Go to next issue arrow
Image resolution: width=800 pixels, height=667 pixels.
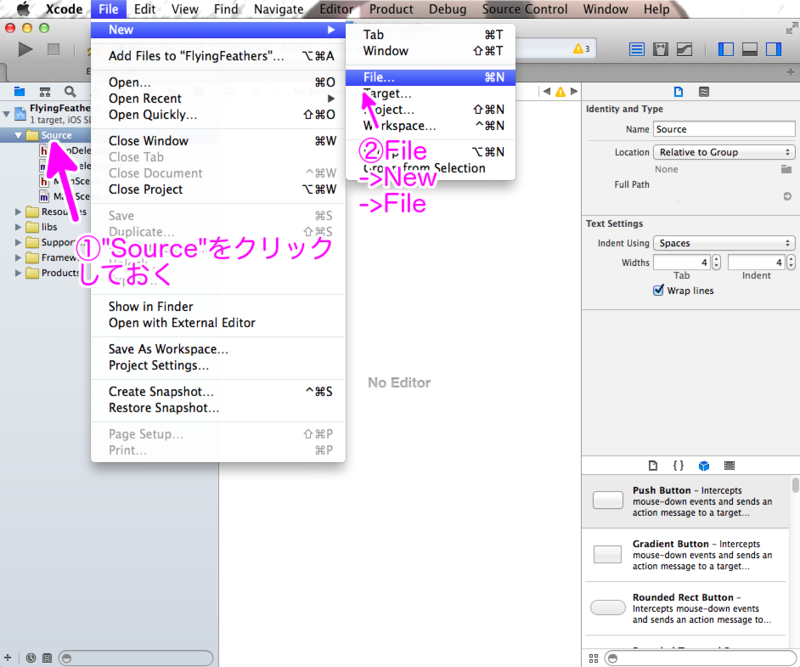pyautogui.click(x=574, y=91)
